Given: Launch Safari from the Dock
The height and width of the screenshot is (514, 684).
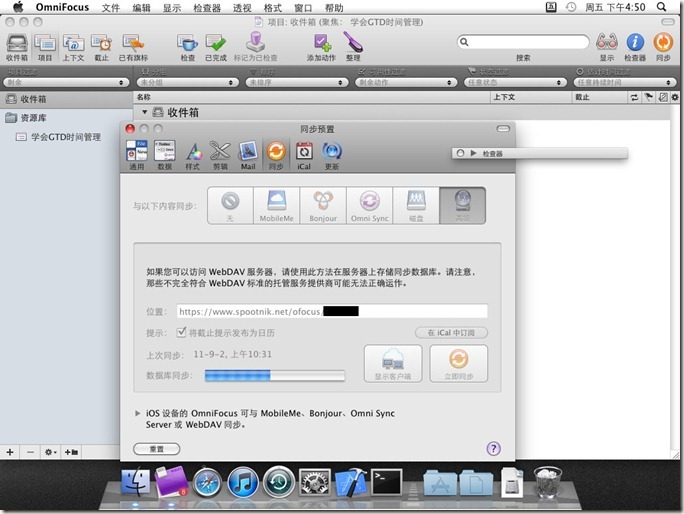Looking at the screenshot, I should 207,483.
